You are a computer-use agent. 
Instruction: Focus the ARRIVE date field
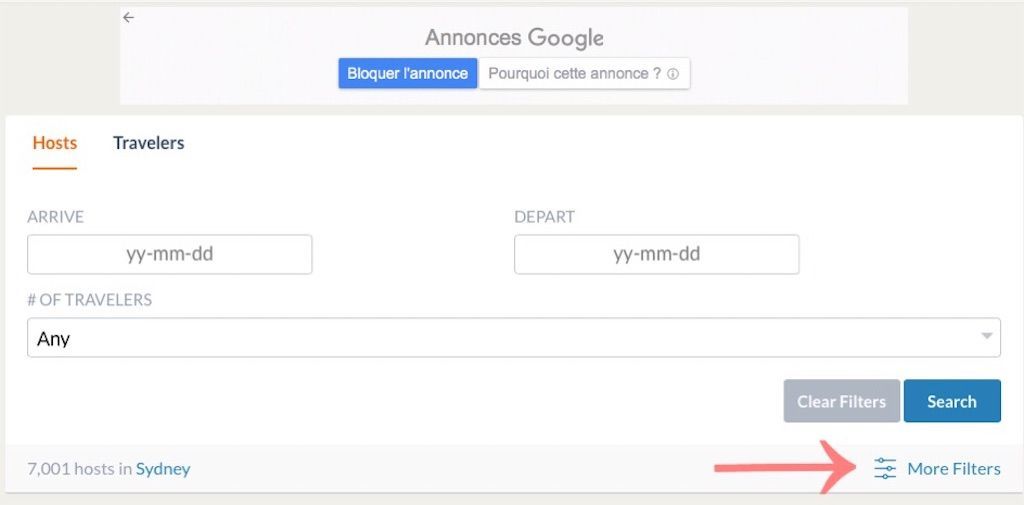coord(170,254)
